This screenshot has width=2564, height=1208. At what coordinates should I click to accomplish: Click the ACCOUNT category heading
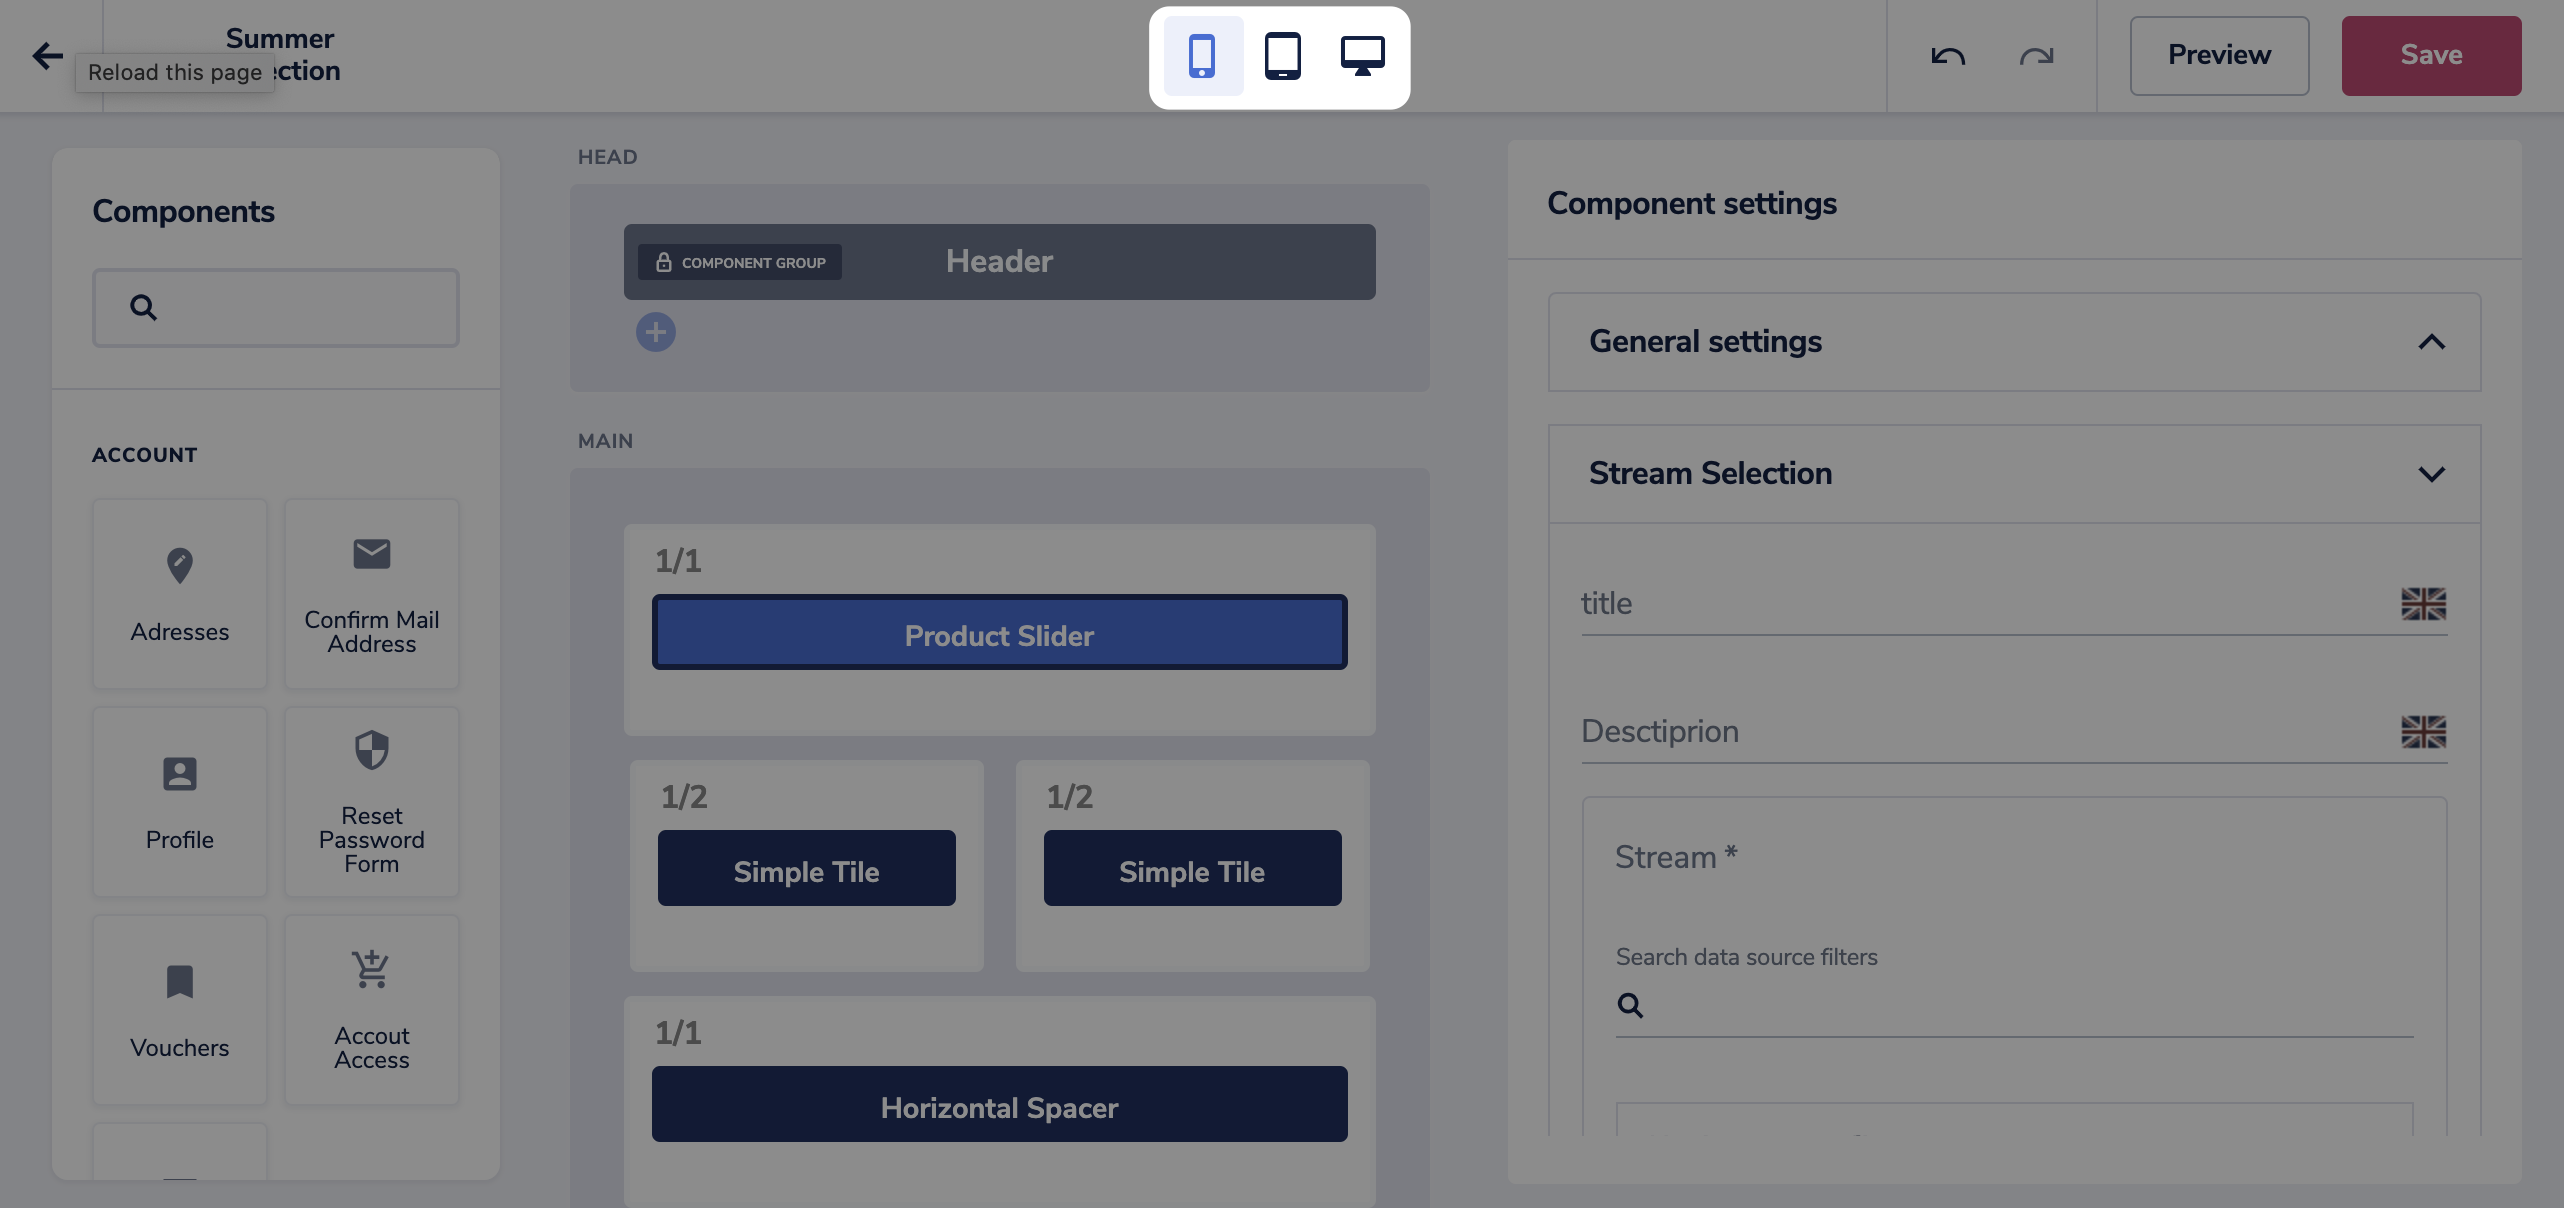145,455
